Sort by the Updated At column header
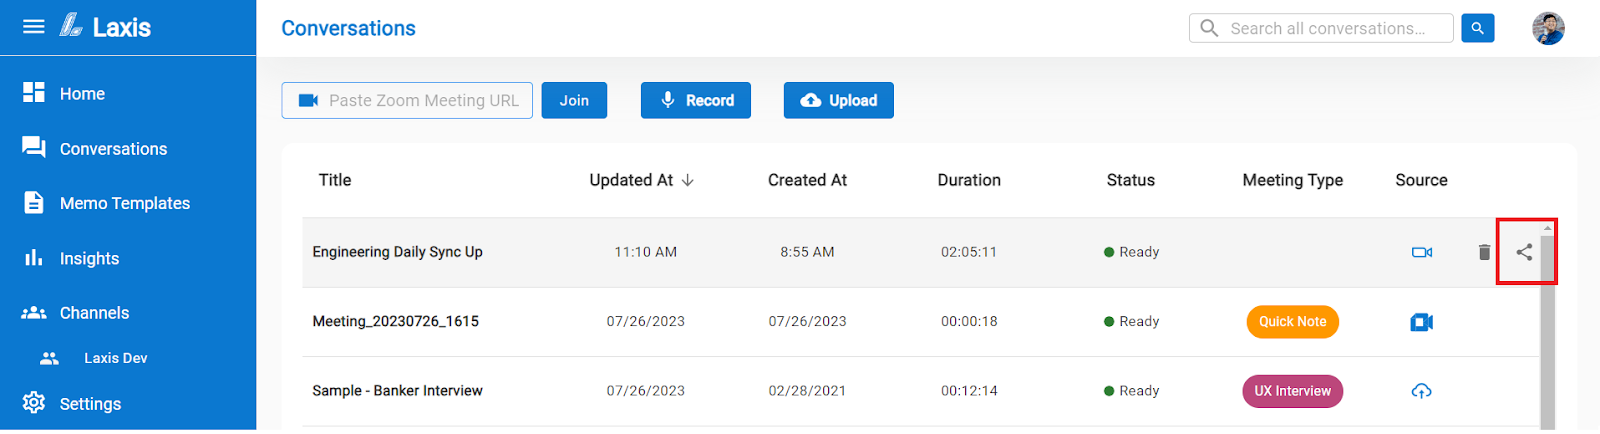Image resolution: width=1600 pixels, height=434 pixels. click(x=631, y=180)
